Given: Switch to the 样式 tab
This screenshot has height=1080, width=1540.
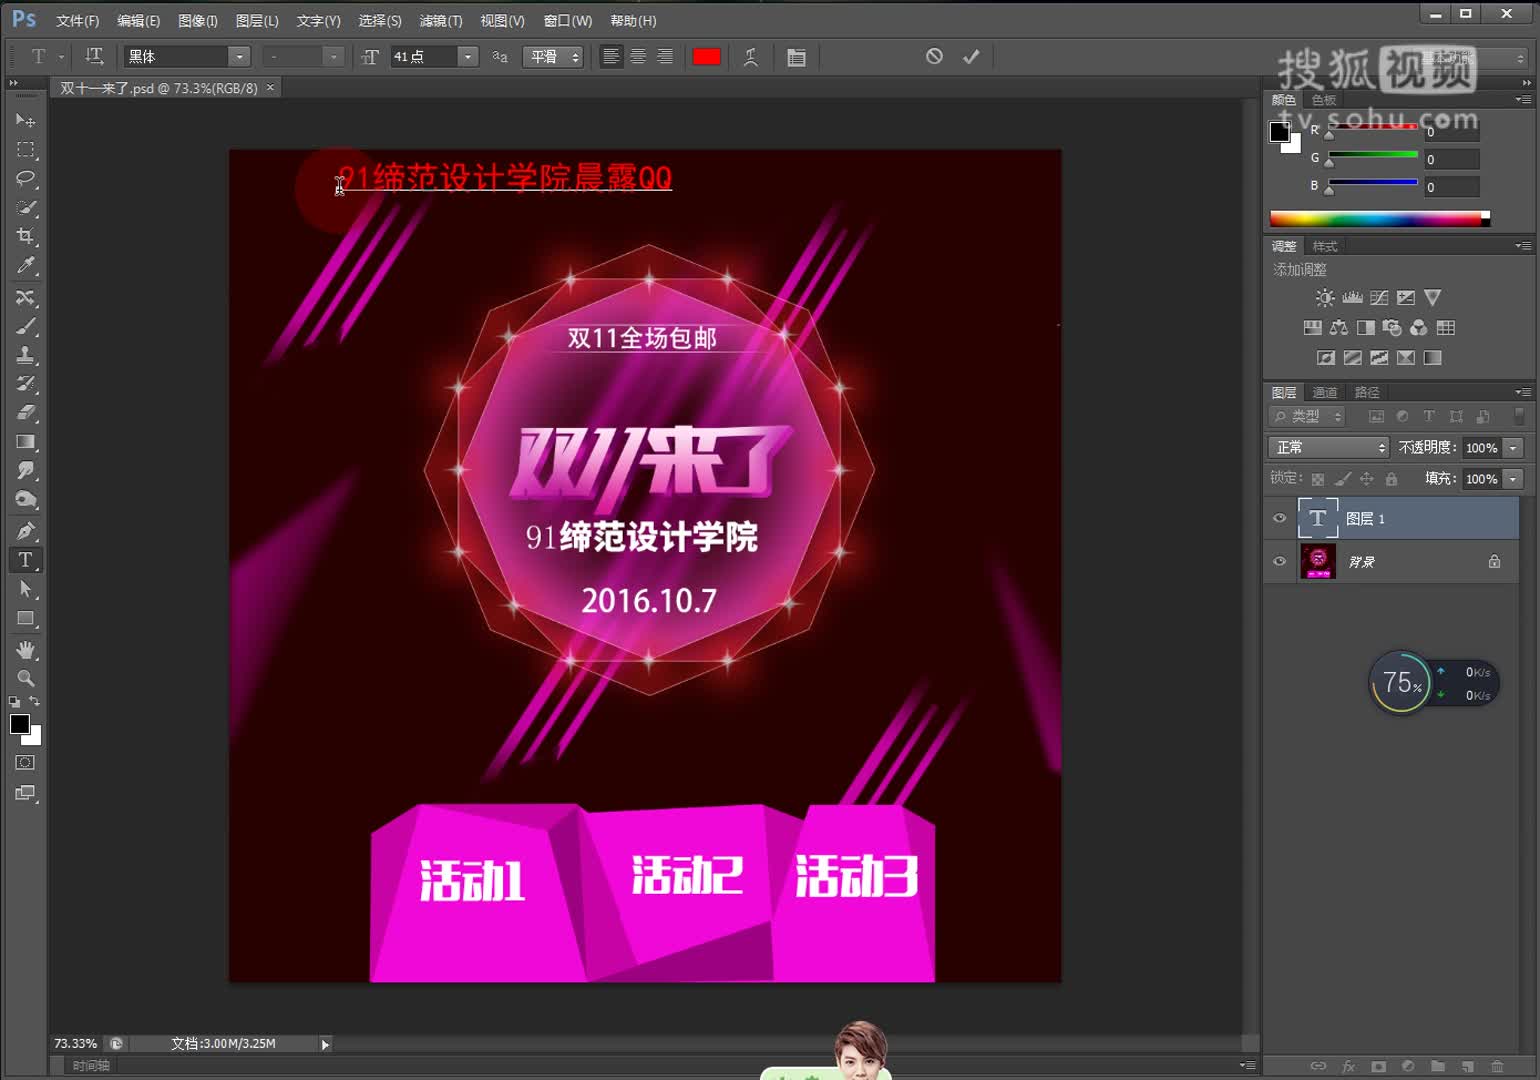Looking at the screenshot, I should [1325, 246].
